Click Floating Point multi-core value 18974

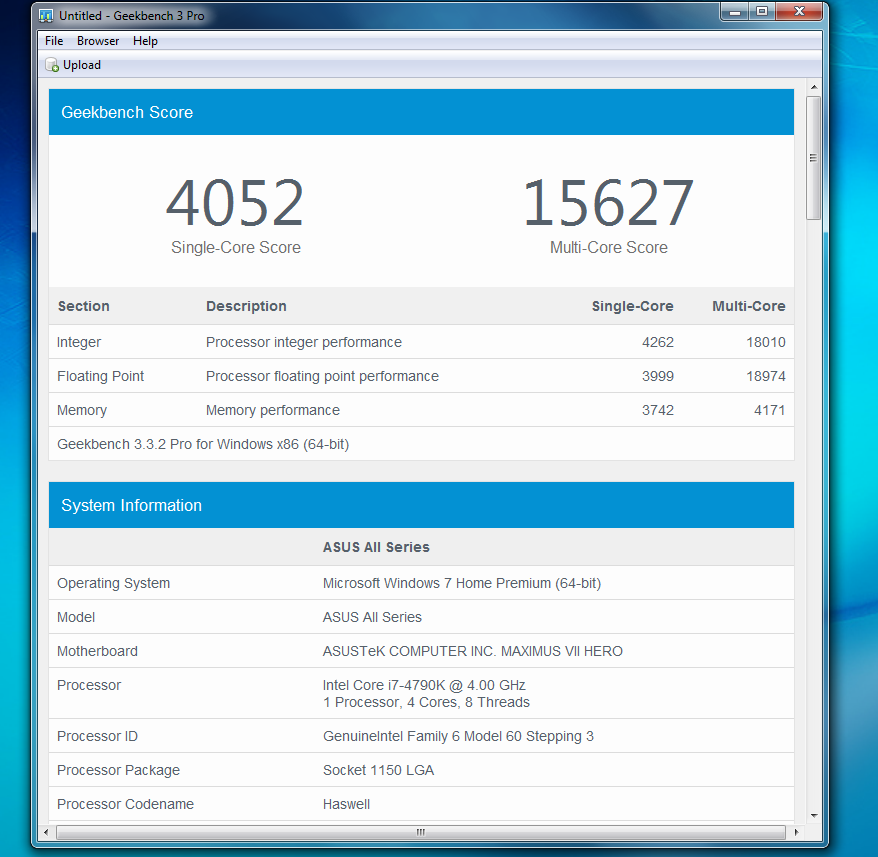point(766,376)
